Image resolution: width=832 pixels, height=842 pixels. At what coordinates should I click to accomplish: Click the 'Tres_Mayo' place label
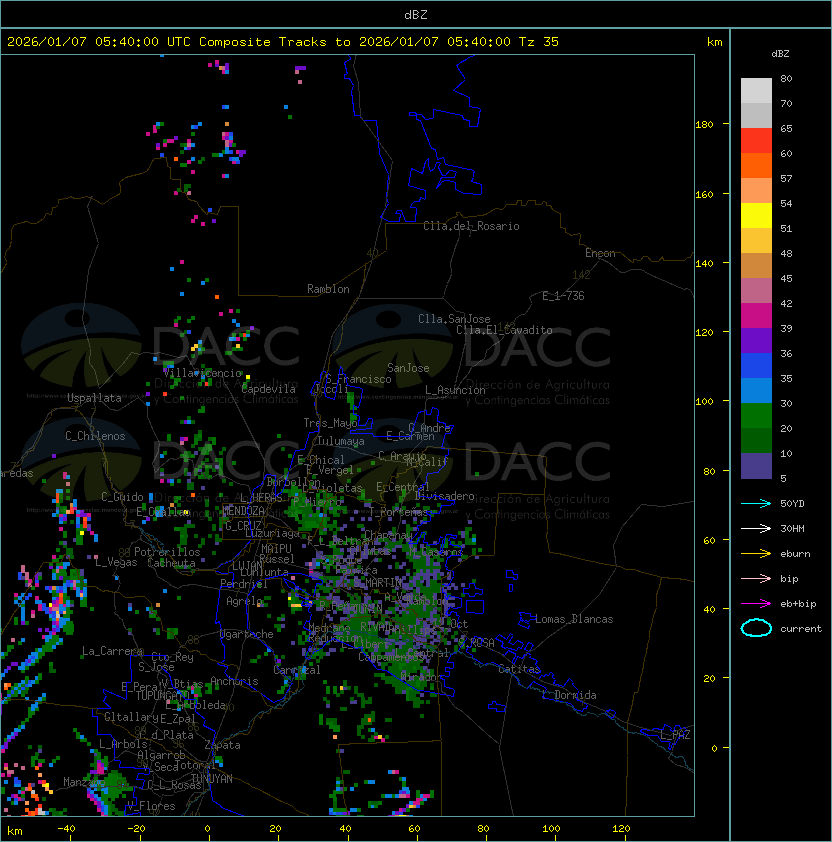coord(330,423)
